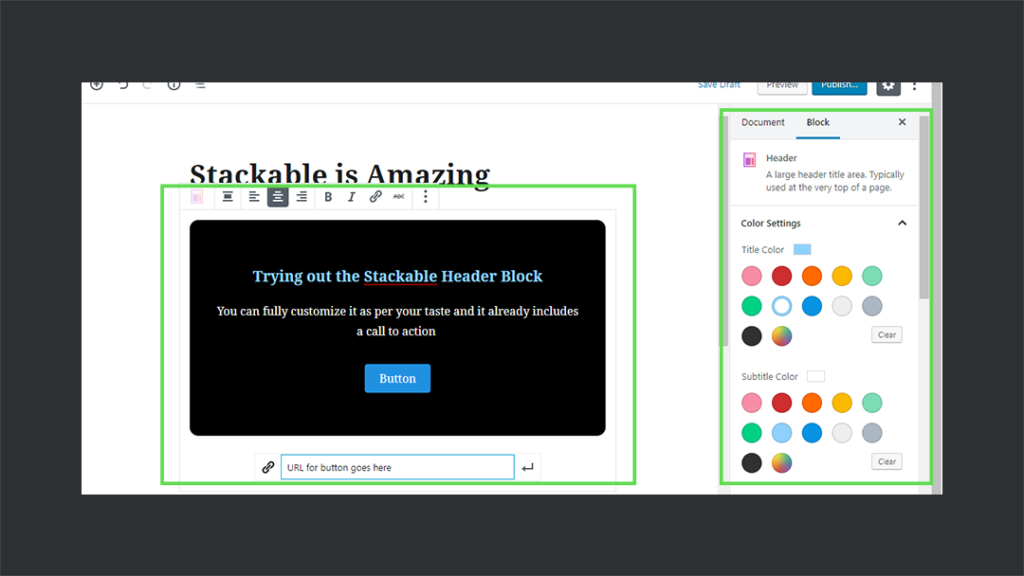The height and width of the screenshot is (576, 1024).
Task: Pick light gray for Subtitle Color
Action: pyautogui.click(x=842, y=433)
